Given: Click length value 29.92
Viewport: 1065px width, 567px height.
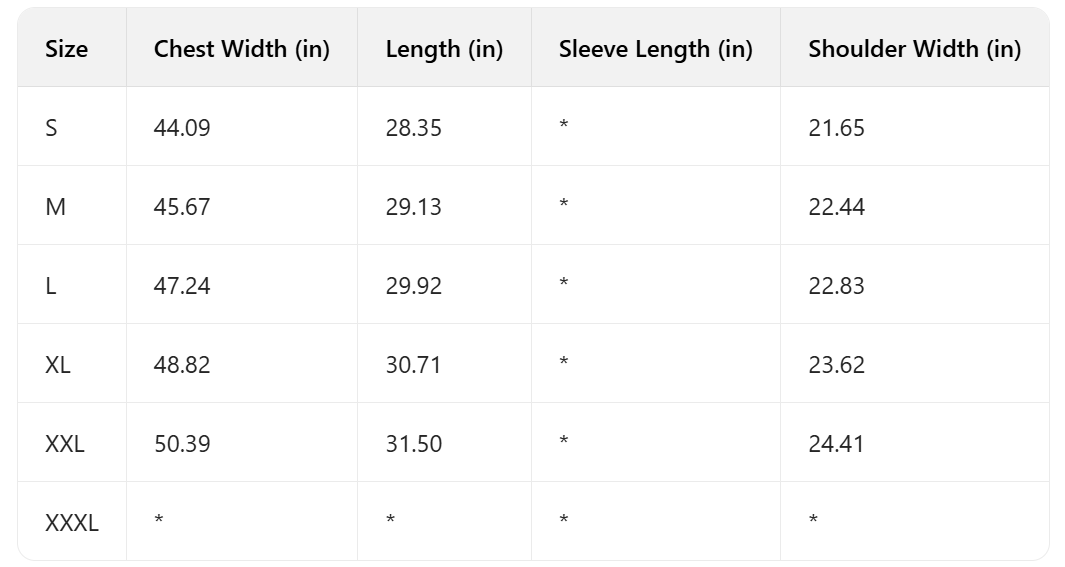Looking at the screenshot, I should click(x=414, y=286).
